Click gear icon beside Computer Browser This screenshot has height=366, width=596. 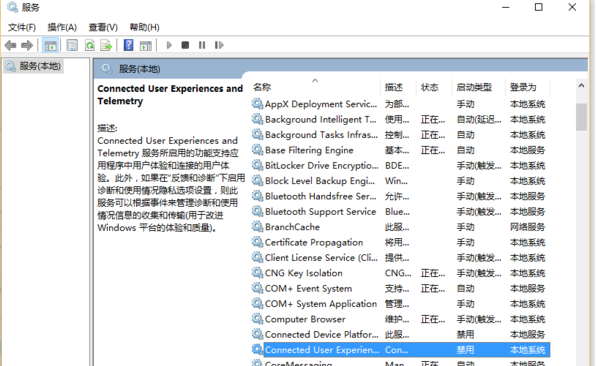pyautogui.click(x=257, y=319)
